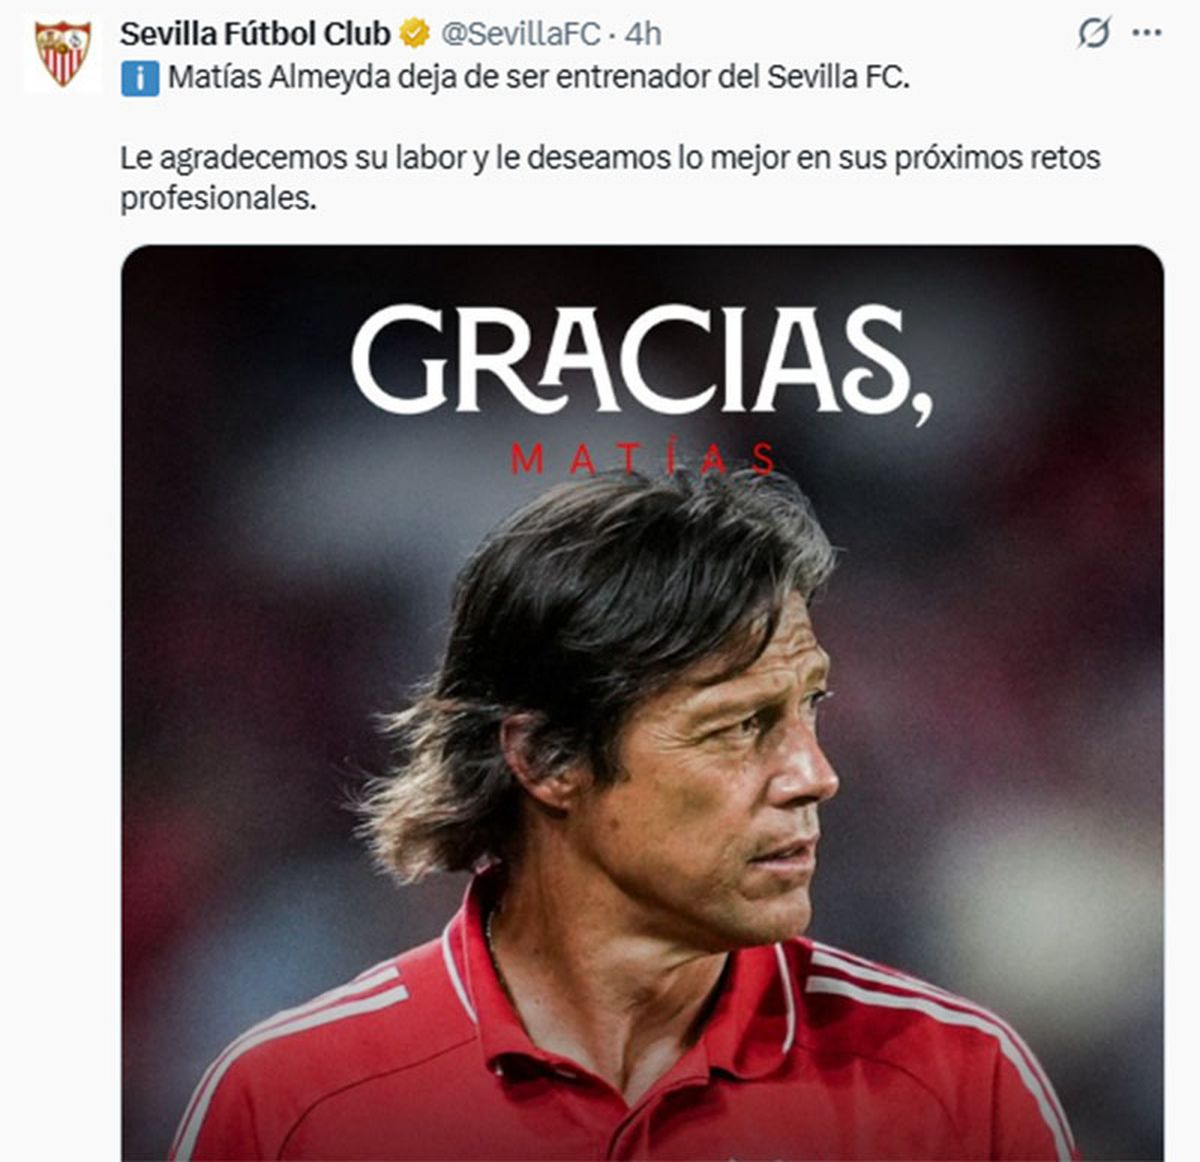Click the blue info emoji icon

140,78
